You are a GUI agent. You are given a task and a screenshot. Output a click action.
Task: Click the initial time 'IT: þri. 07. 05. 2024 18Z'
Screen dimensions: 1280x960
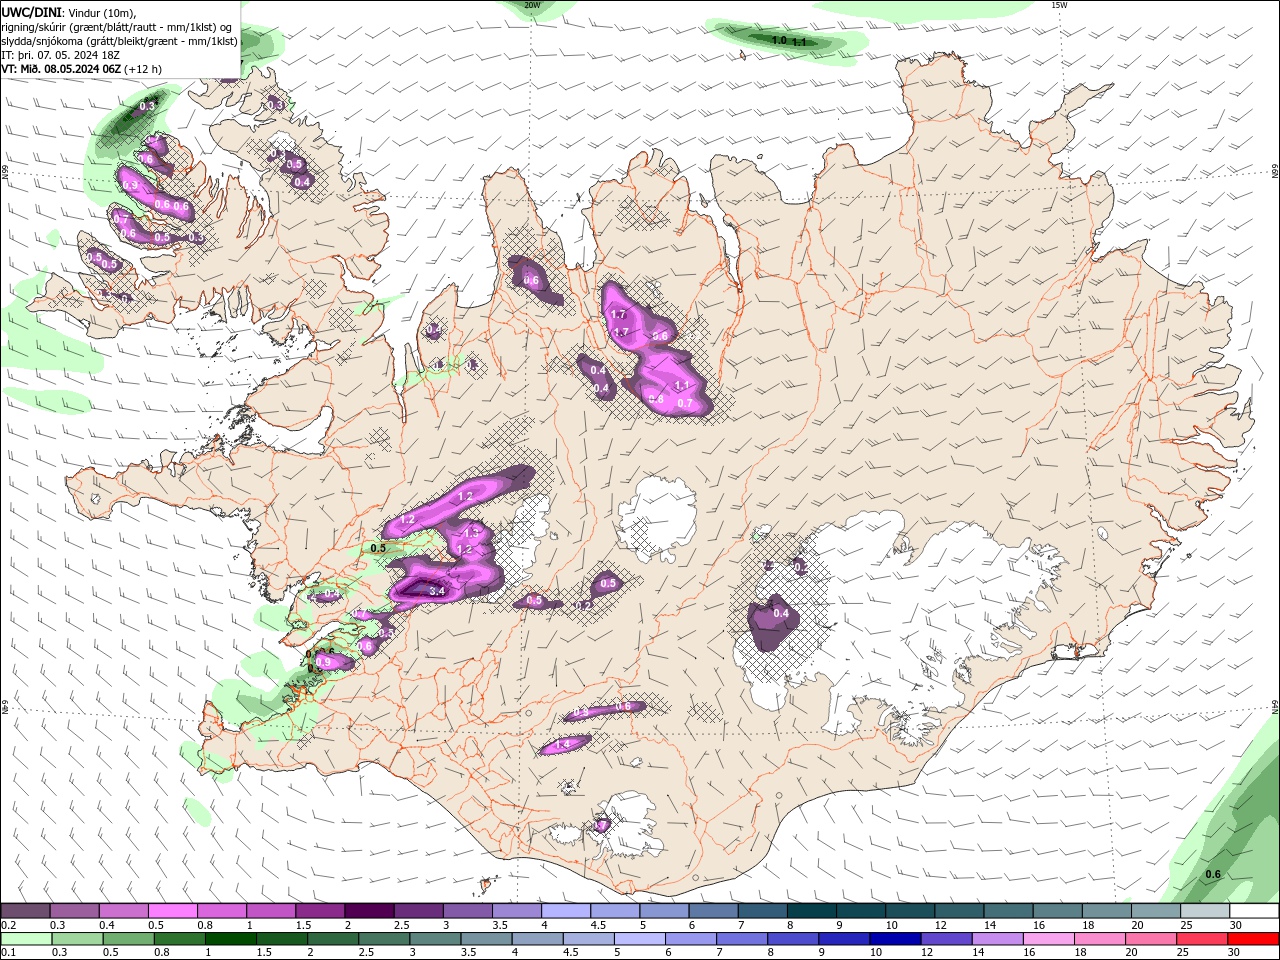(x=61, y=55)
